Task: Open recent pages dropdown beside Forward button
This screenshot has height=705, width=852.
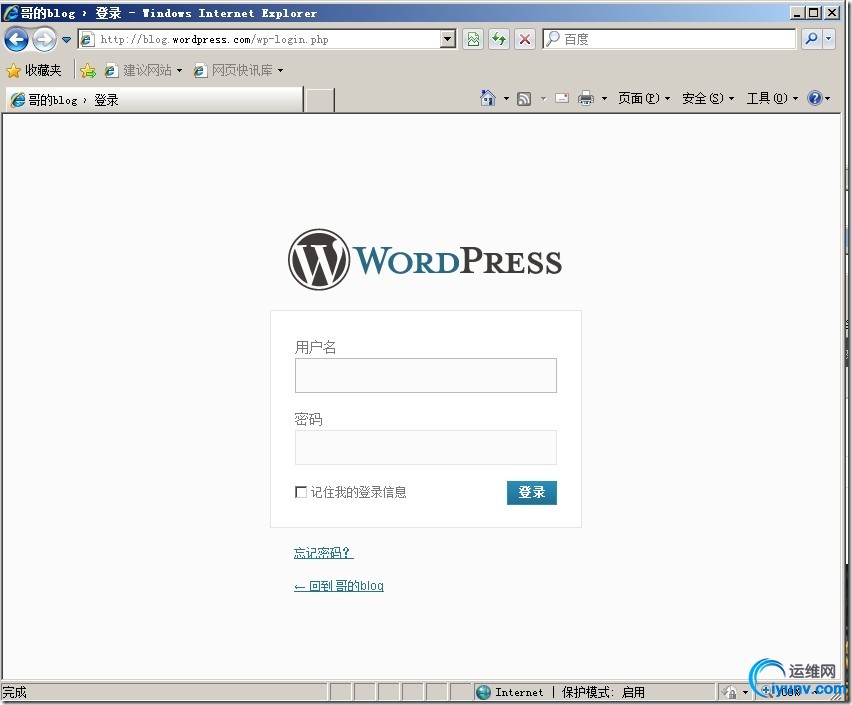Action: tap(66, 39)
